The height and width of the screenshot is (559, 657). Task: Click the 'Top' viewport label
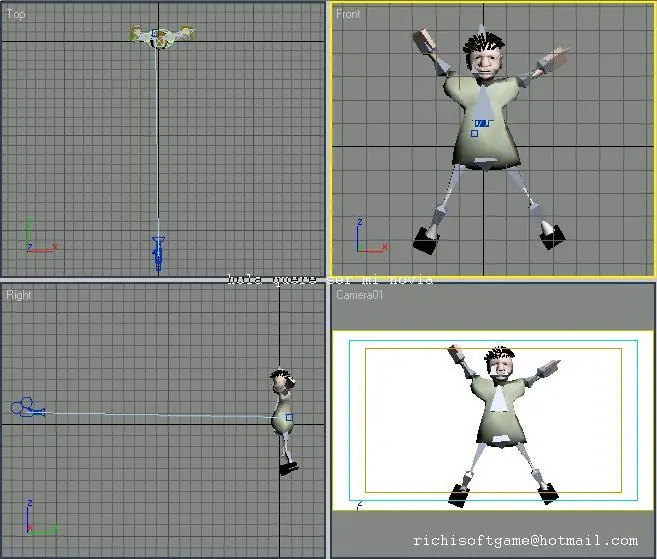point(16,14)
